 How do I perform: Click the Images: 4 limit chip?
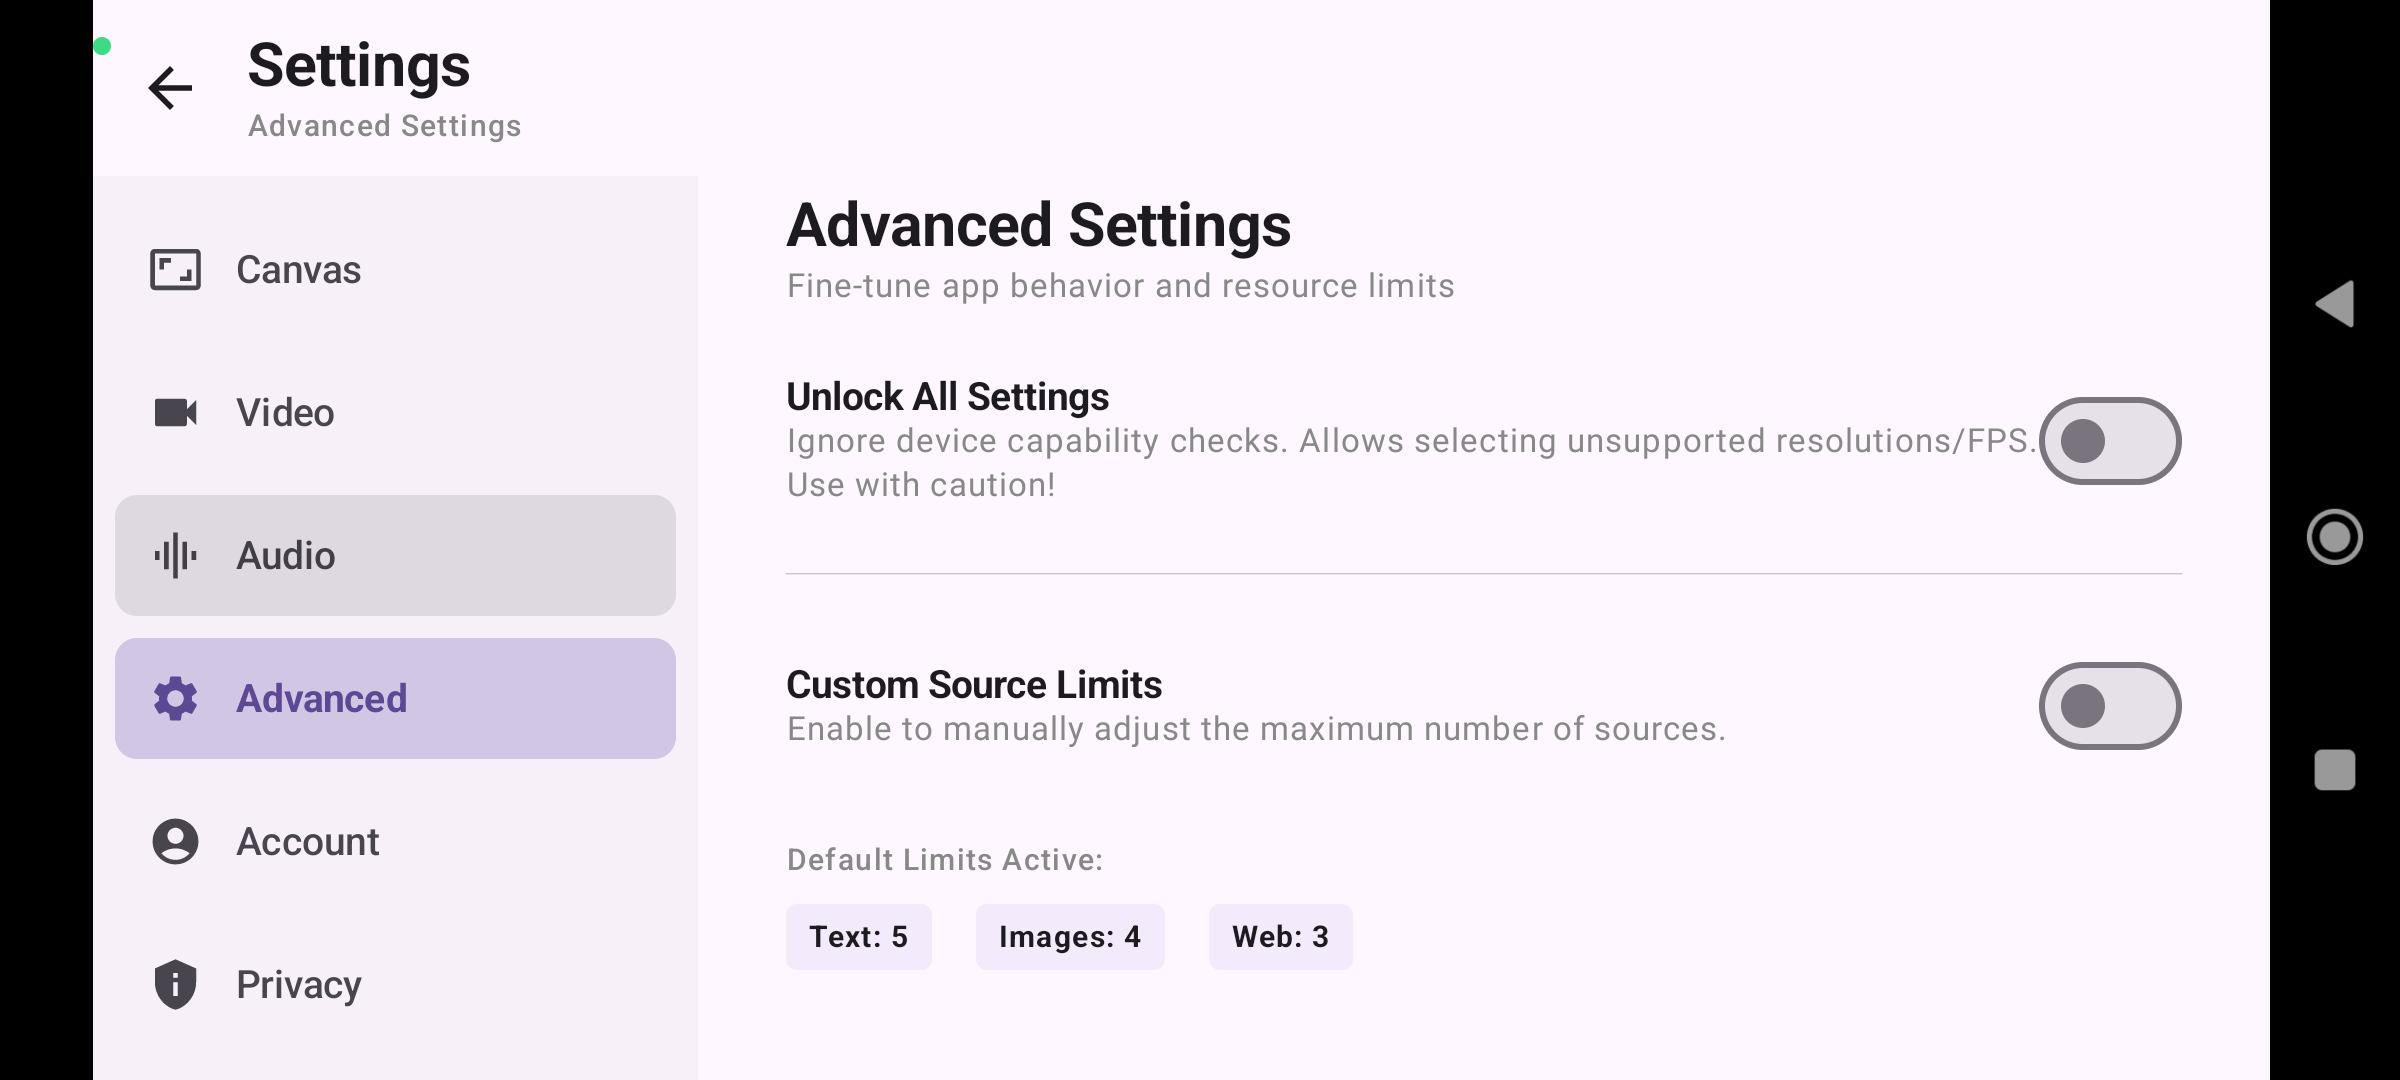(1069, 937)
